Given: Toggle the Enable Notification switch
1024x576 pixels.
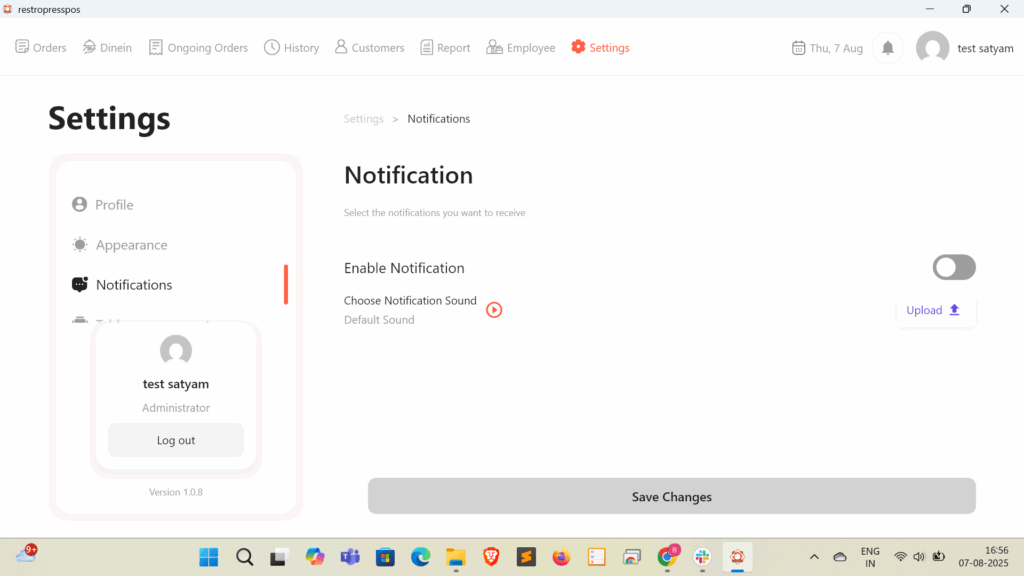Looking at the screenshot, I should click(x=953, y=267).
